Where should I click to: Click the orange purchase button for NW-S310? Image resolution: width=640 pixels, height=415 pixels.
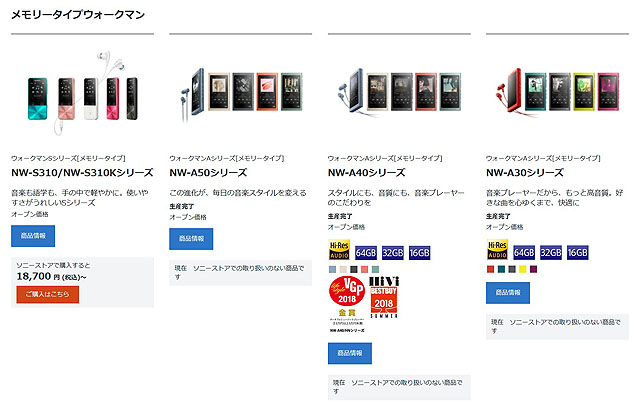(x=47, y=294)
